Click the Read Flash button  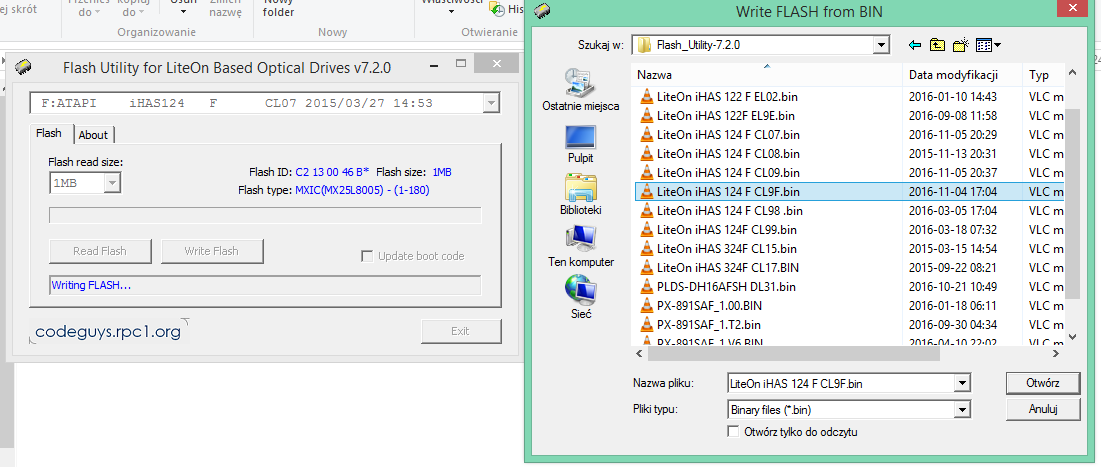coord(100,251)
